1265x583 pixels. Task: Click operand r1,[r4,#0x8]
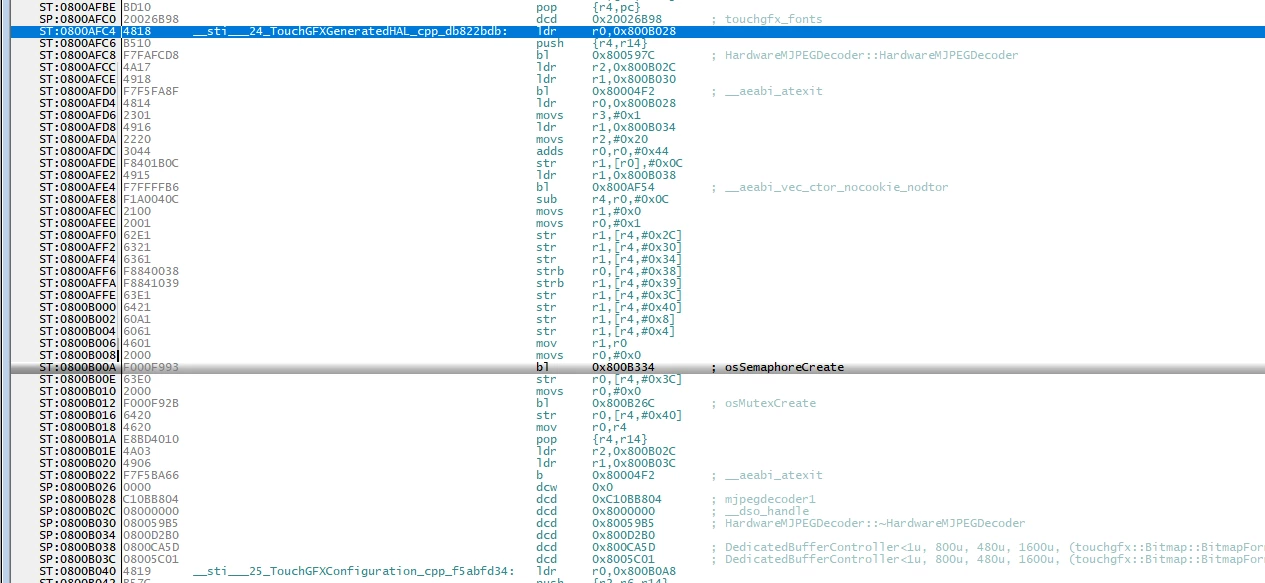[x=634, y=319]
